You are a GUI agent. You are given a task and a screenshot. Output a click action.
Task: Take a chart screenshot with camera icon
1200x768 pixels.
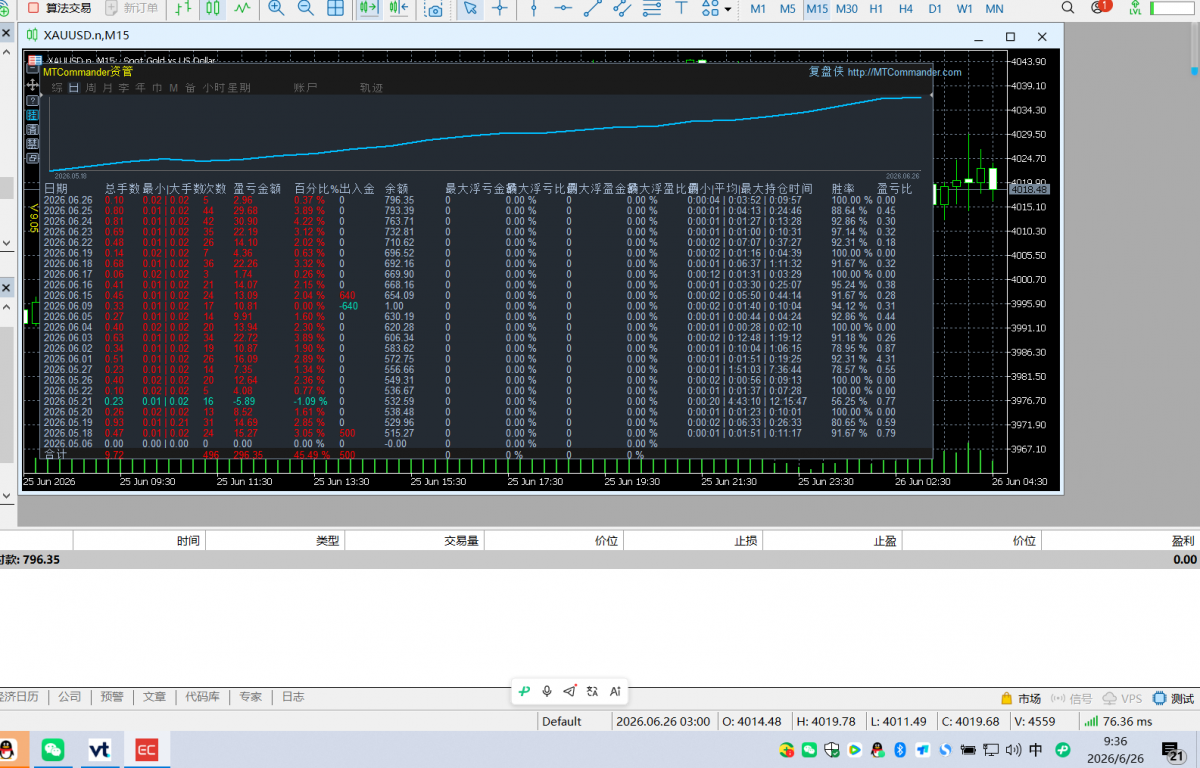pos(434,8)
